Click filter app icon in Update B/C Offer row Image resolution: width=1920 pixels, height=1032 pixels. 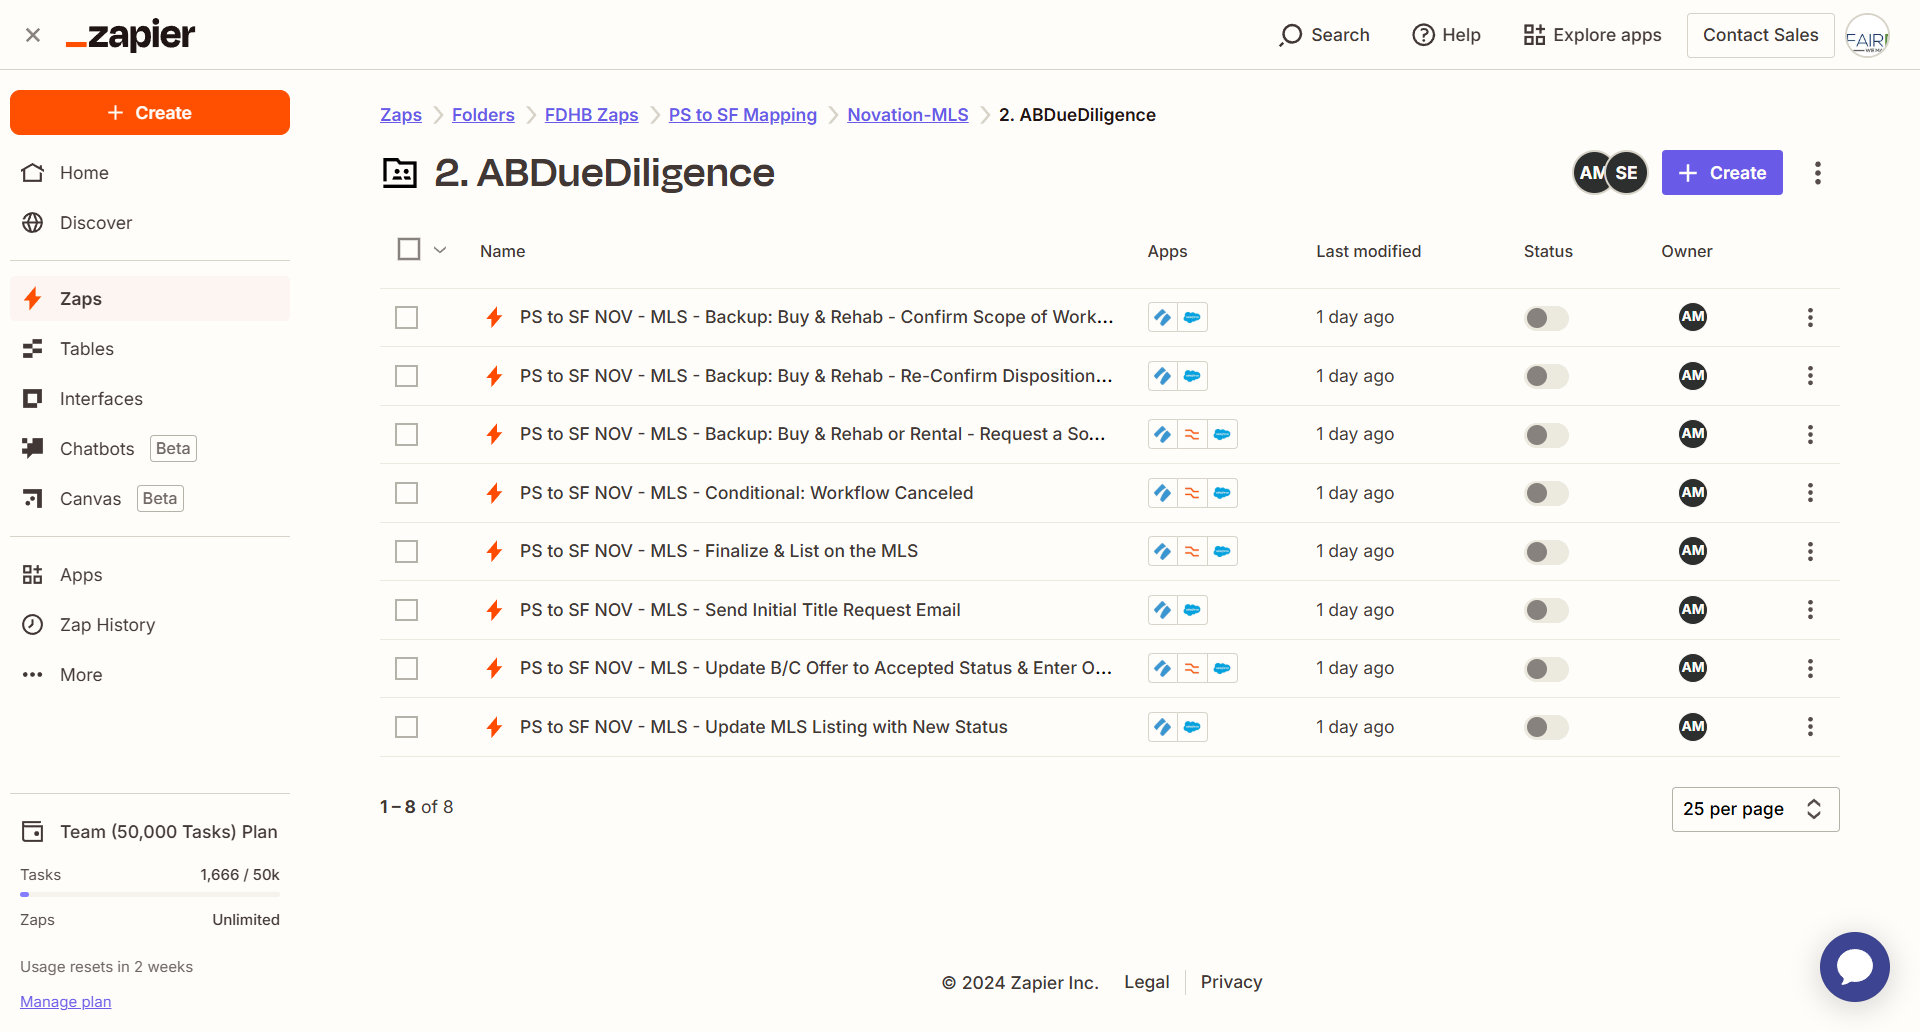click(1192, 669)
